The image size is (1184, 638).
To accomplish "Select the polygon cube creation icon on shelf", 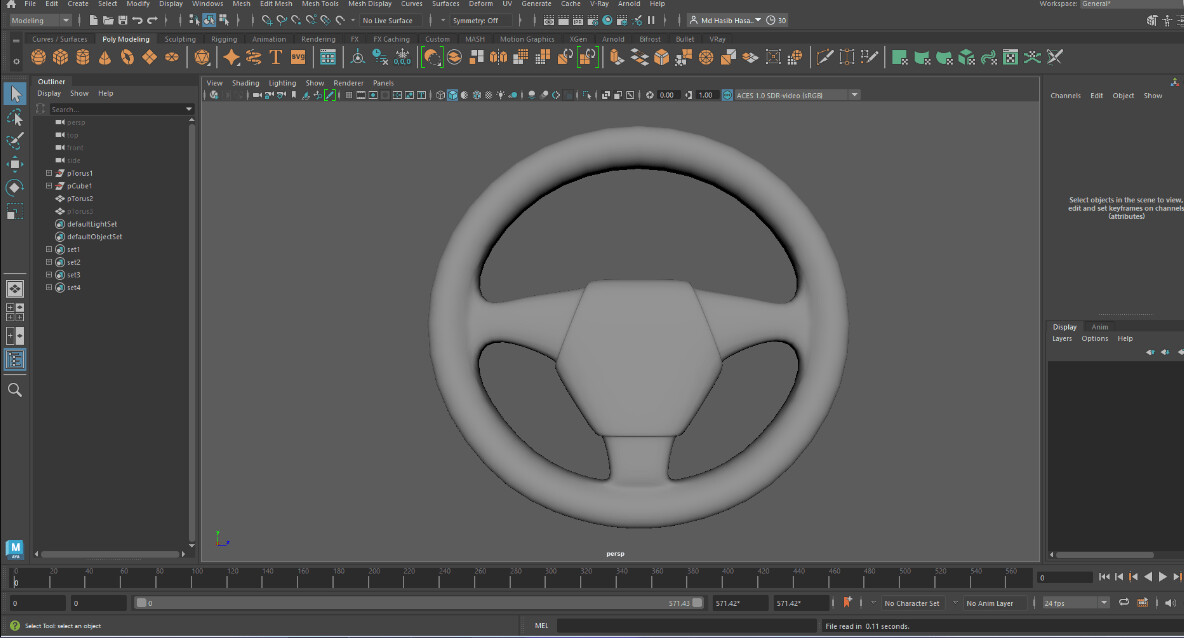I will click(60, 57).
